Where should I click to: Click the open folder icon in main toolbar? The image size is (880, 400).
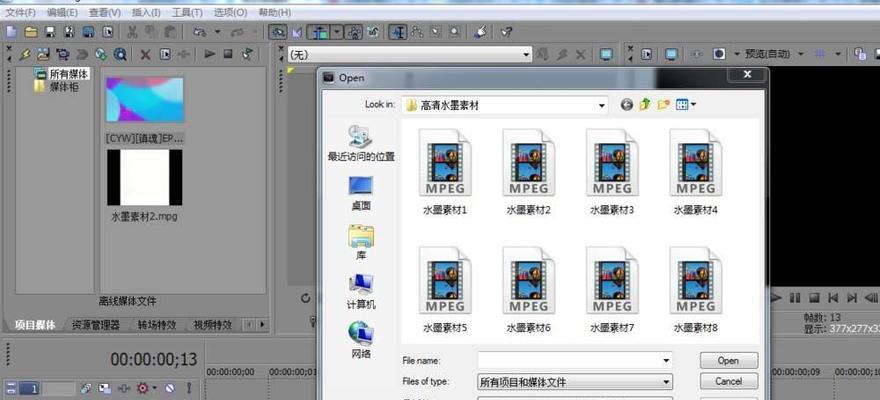[31, 33]
